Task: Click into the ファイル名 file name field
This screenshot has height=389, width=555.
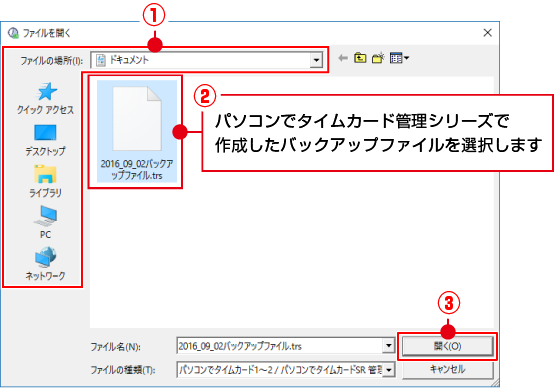Action: click(280, 346)
